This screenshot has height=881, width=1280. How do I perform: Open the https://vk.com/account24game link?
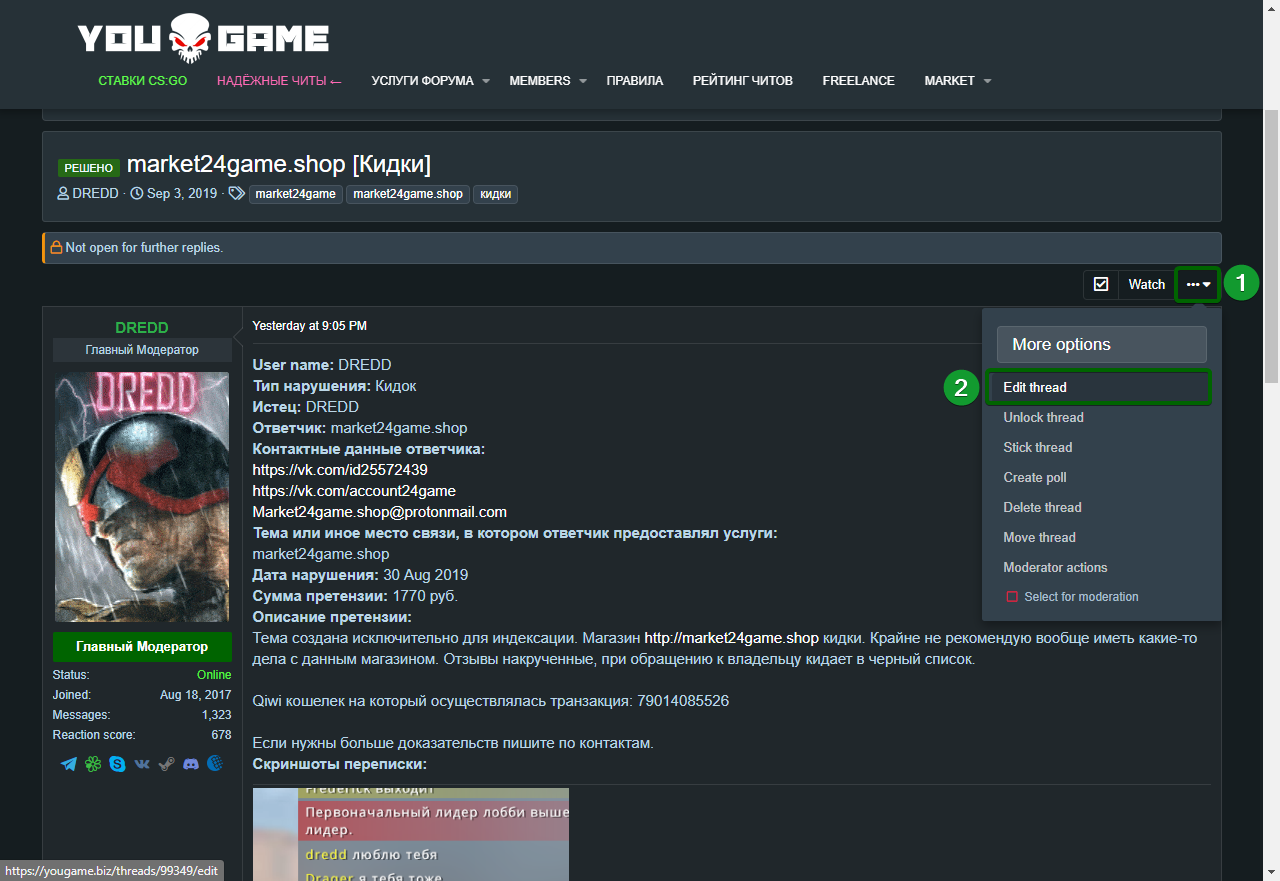tap(354, 491)
